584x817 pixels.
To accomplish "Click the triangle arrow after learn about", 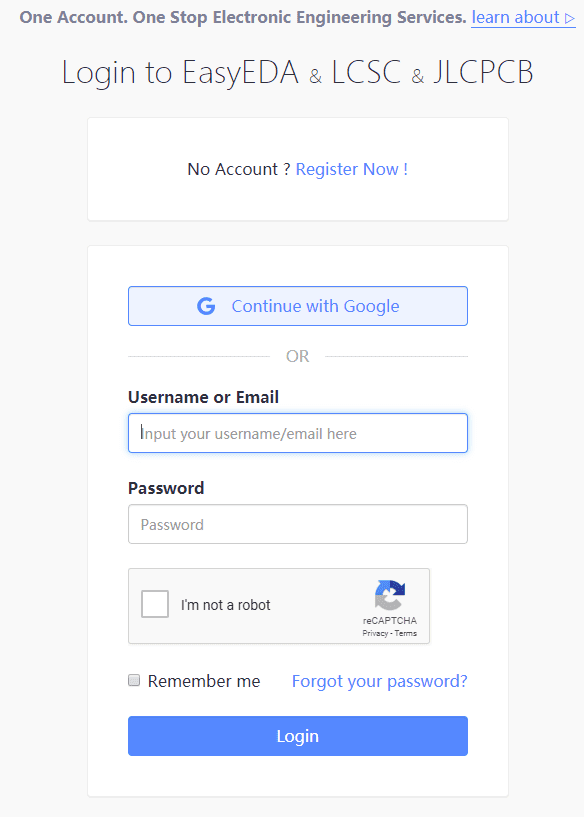I will [x=569, y=19].
